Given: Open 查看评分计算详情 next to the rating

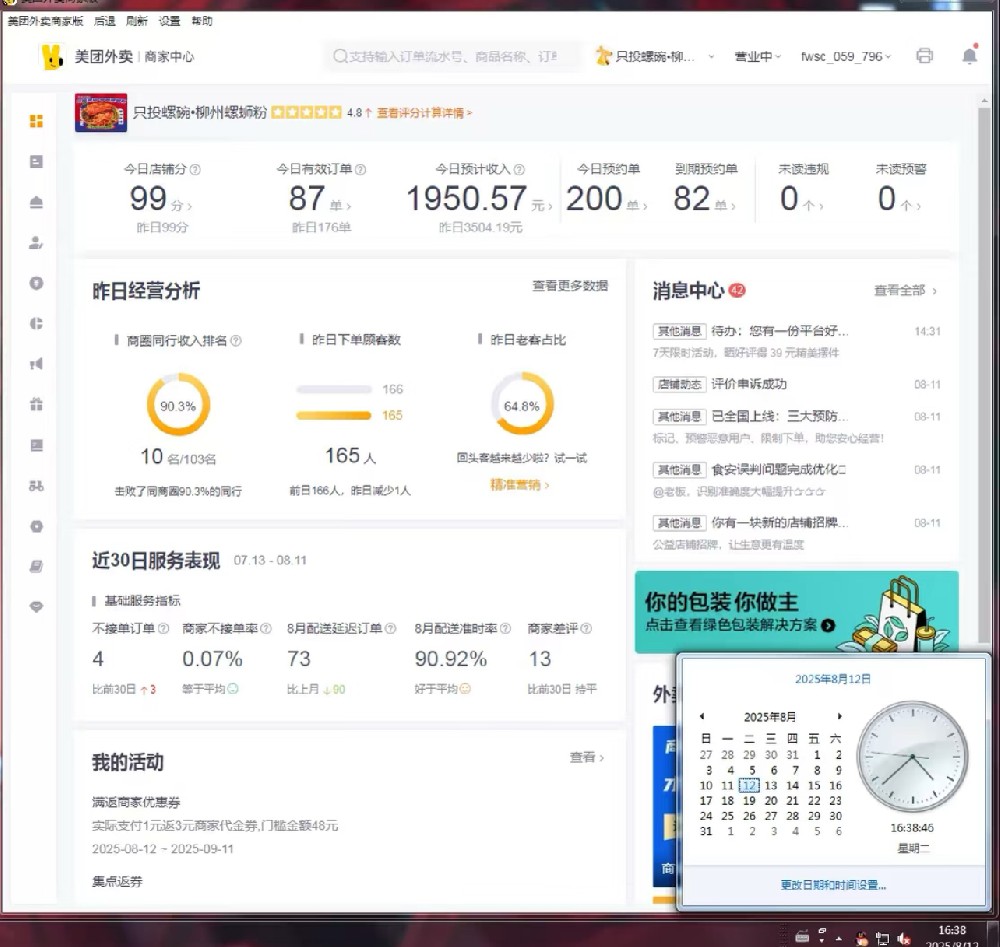Looking at the screenshot, I should (x=420, y=113).
